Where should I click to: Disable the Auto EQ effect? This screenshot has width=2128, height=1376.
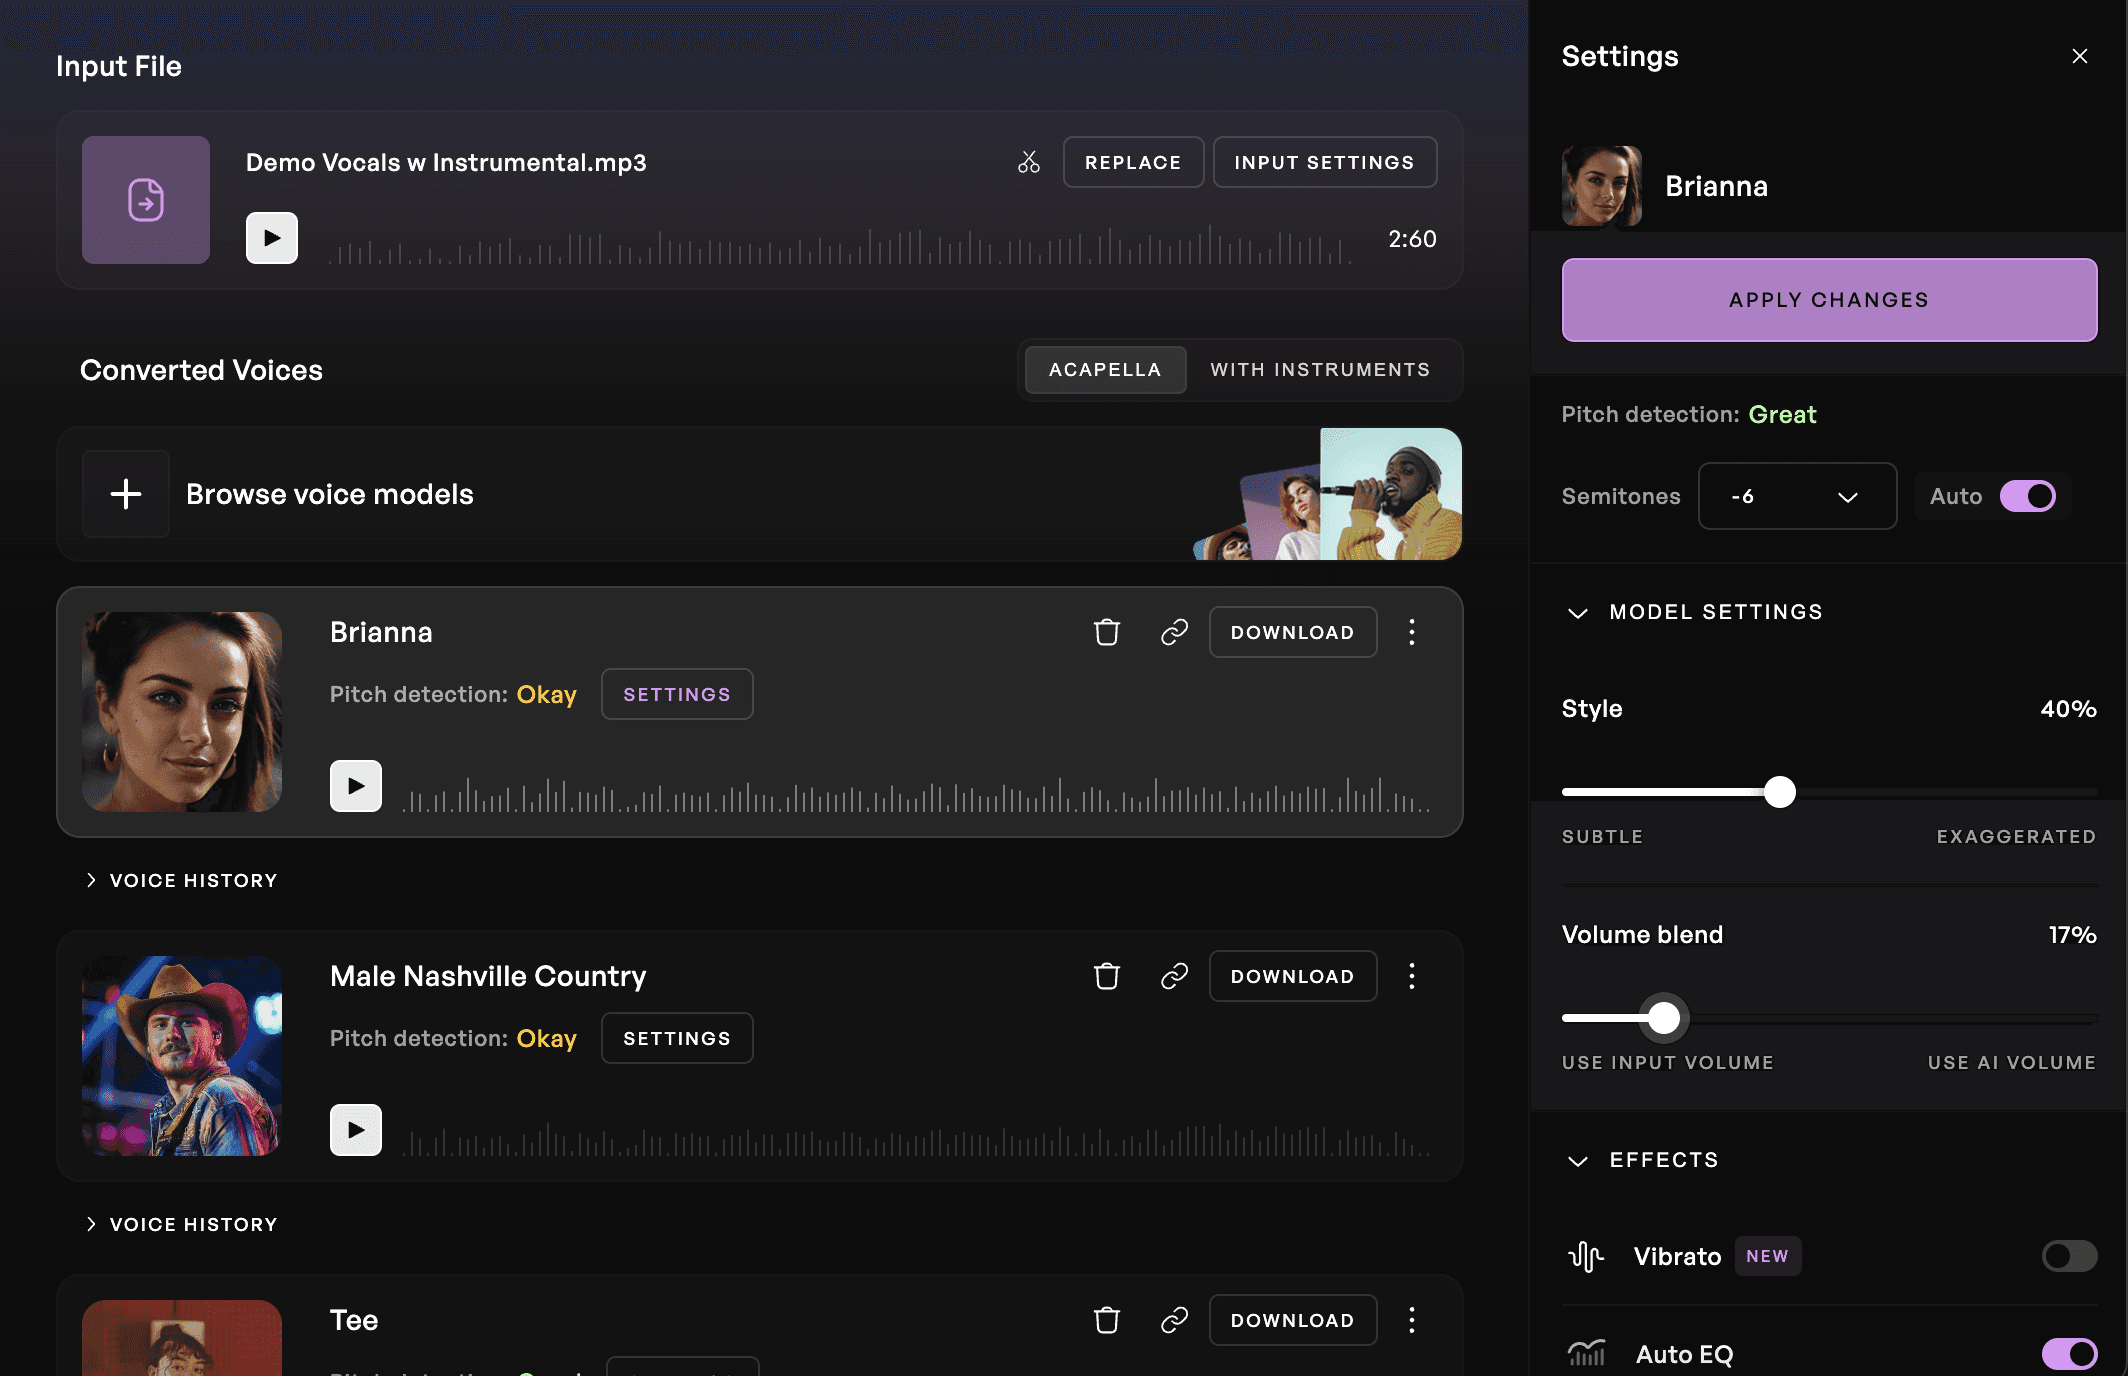(2070, 1354)
